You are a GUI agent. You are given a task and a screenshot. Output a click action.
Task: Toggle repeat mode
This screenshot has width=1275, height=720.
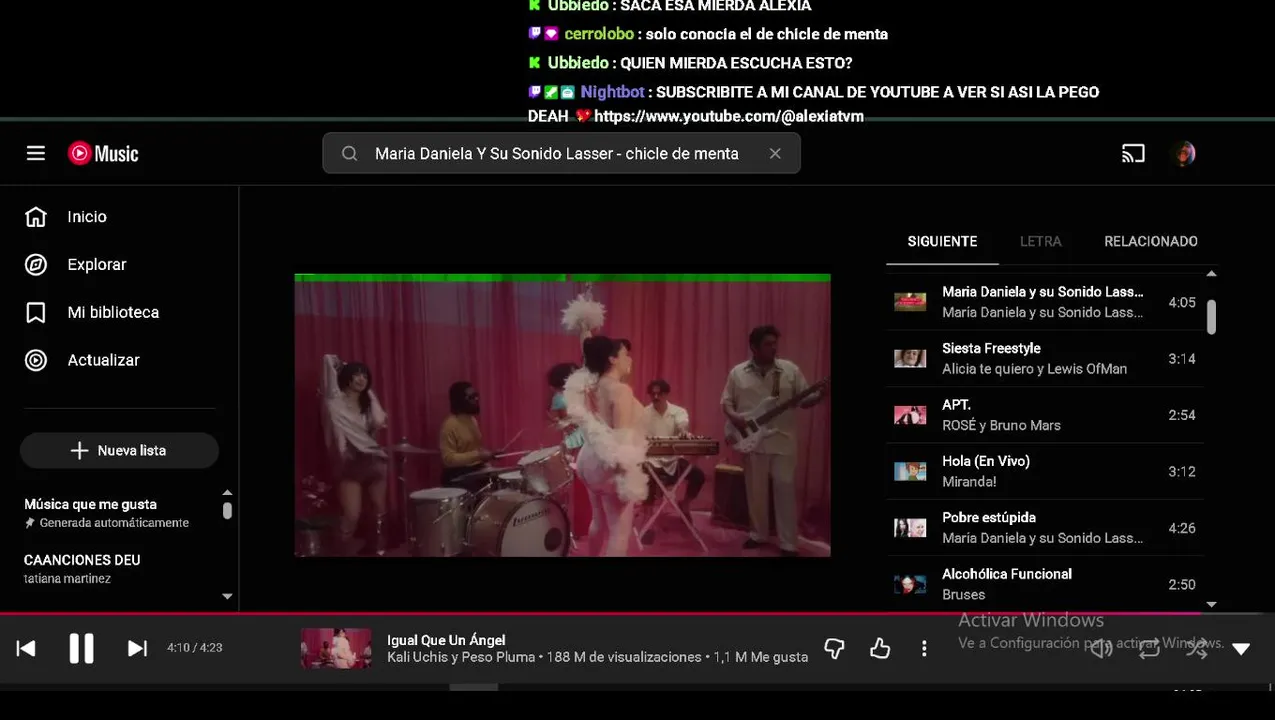click(x=1149, y=649)
